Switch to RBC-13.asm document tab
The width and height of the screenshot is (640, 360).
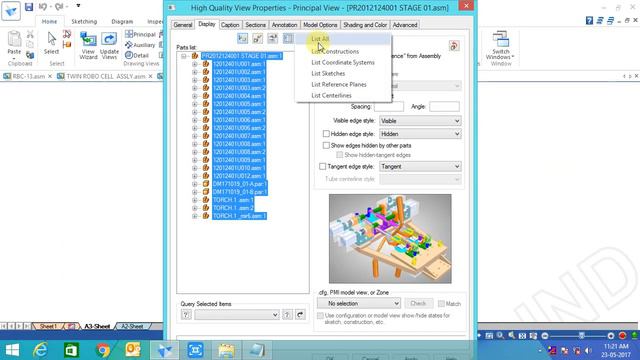point(28,76)
